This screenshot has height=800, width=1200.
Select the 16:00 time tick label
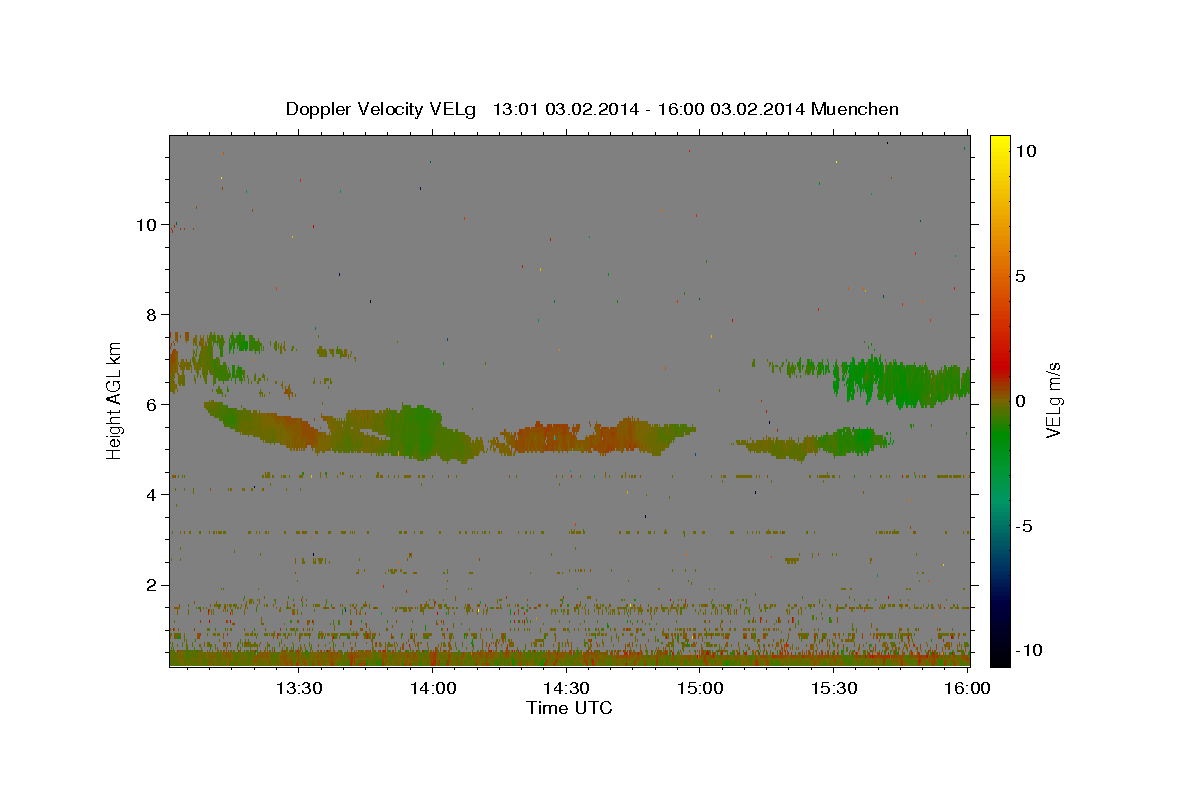tap(967, 688)
